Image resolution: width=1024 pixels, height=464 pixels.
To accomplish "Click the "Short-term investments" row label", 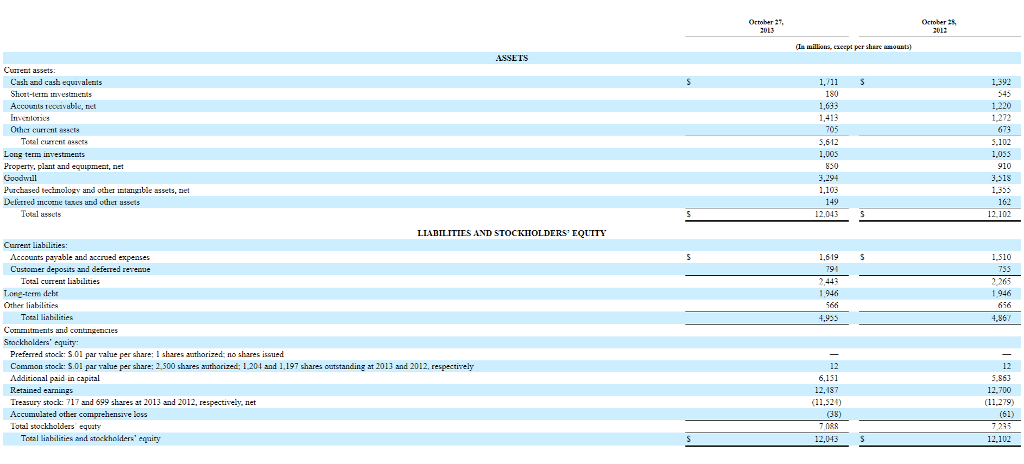I will (51, 94).
